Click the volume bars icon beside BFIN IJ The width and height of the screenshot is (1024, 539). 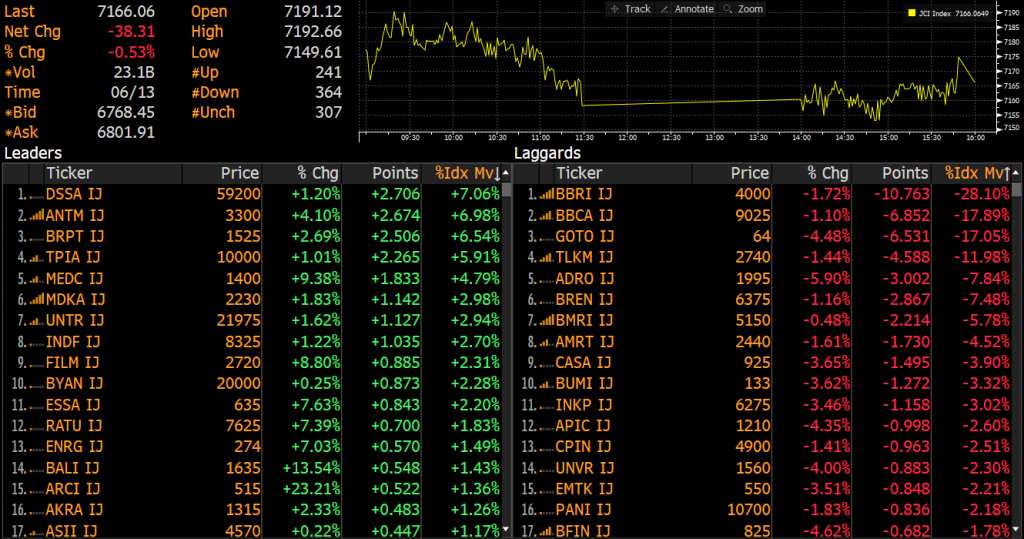547,531
